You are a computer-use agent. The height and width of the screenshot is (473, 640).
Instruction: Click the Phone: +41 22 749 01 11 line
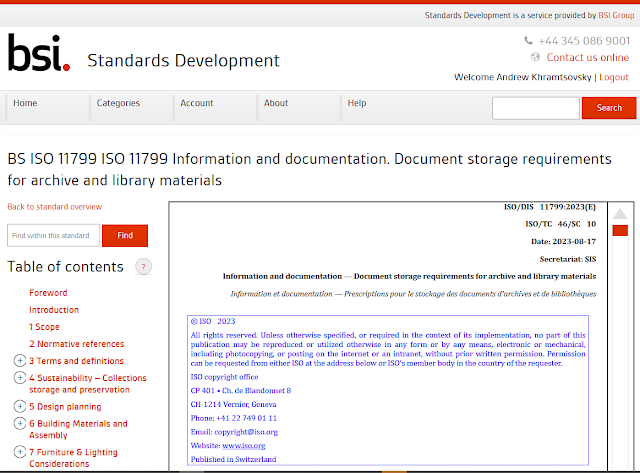(x=234, y=418)
